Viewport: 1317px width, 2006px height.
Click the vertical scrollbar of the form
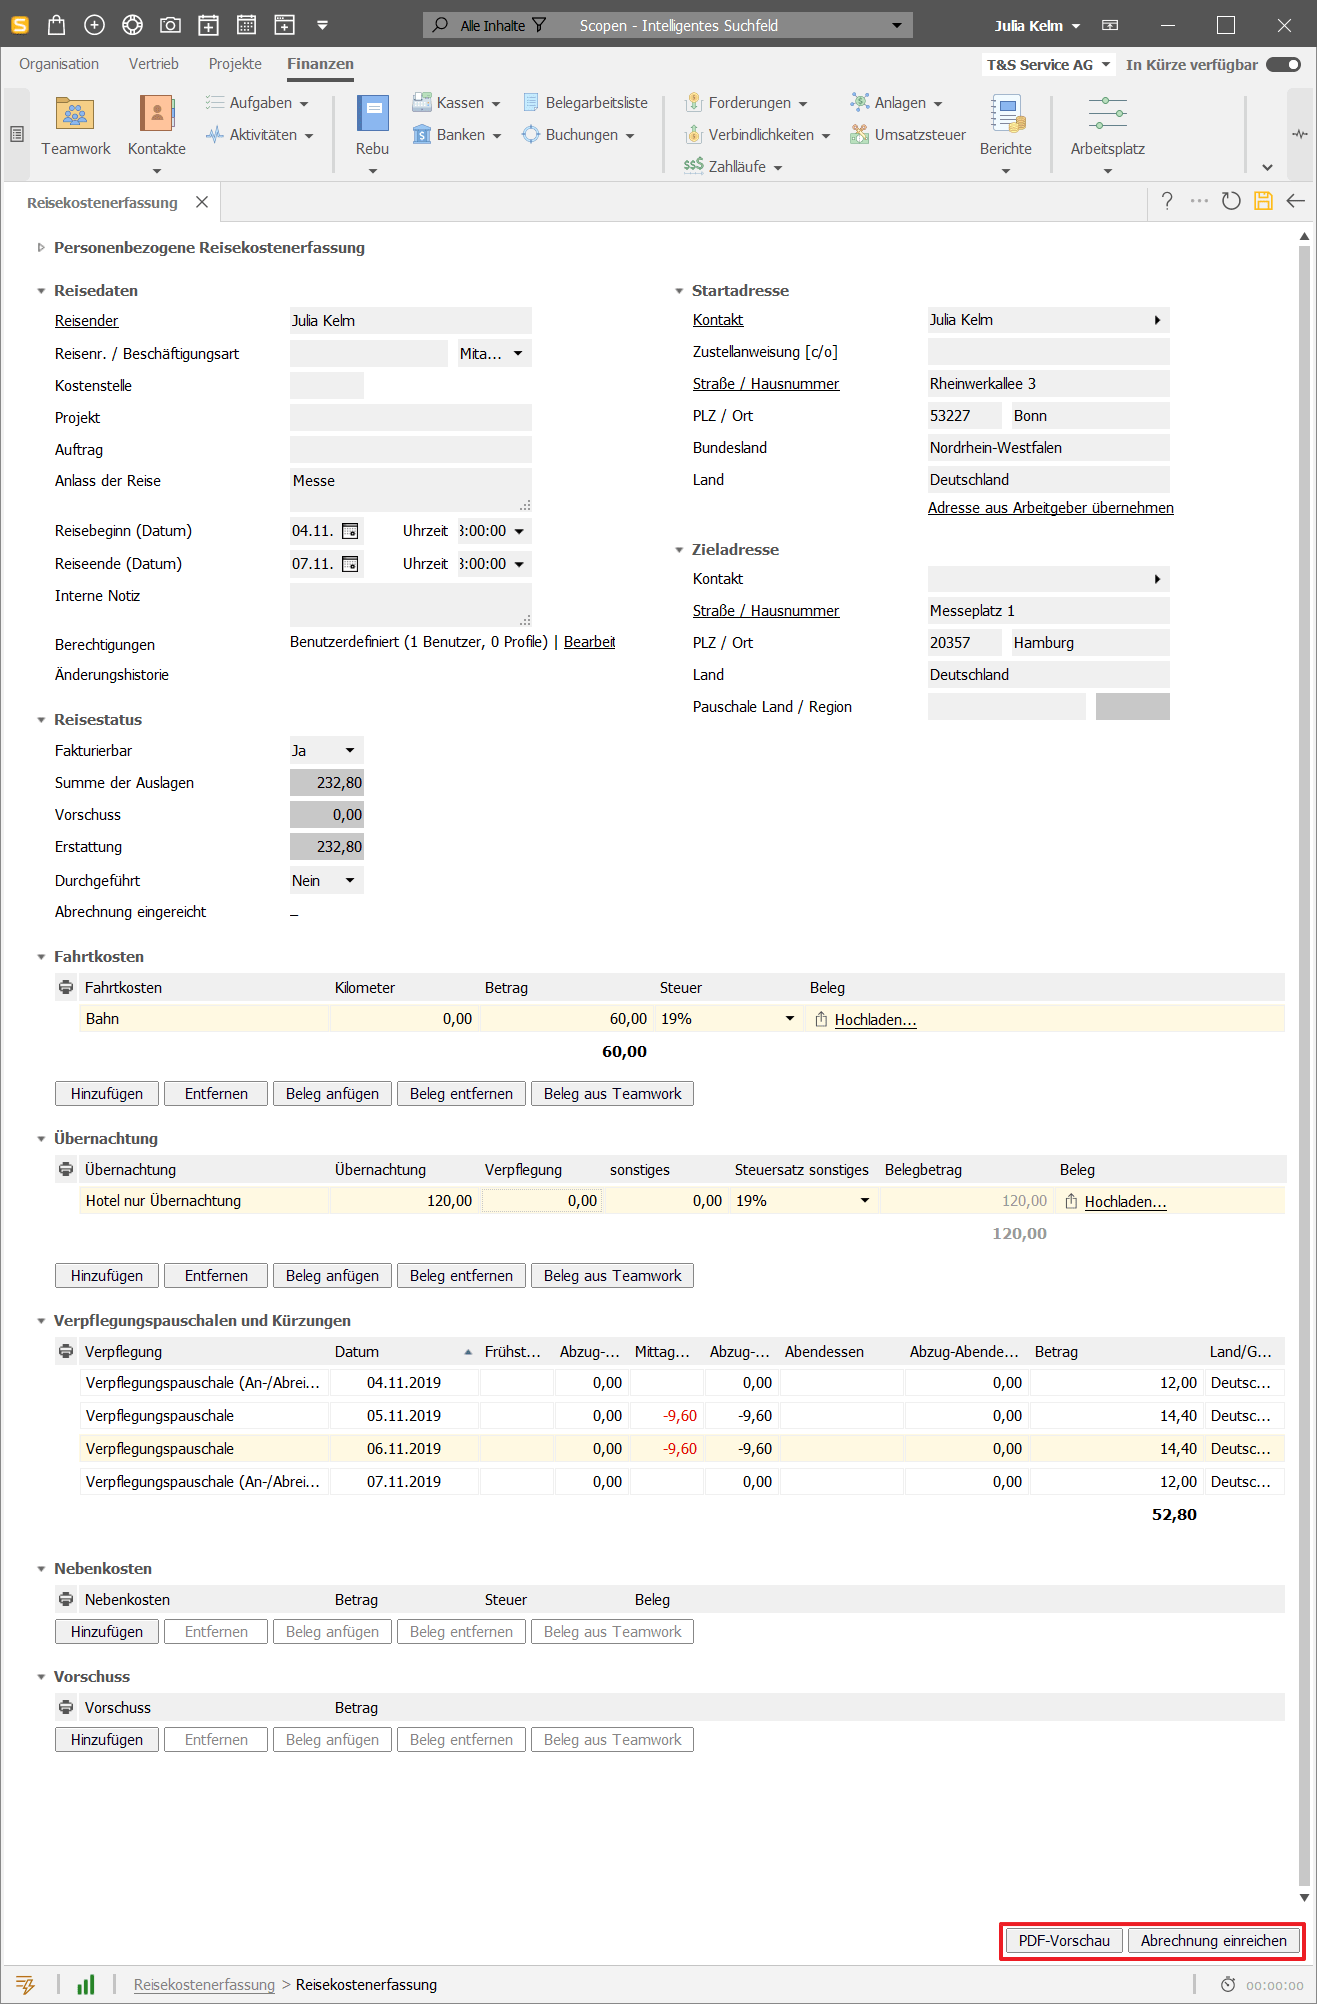coord(1304,1065)
